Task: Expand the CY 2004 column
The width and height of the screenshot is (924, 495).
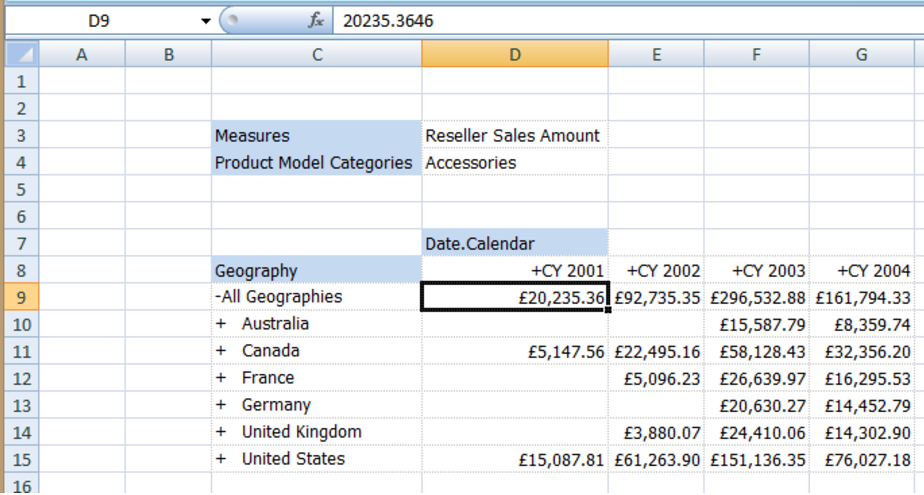Action: (842, 271)
